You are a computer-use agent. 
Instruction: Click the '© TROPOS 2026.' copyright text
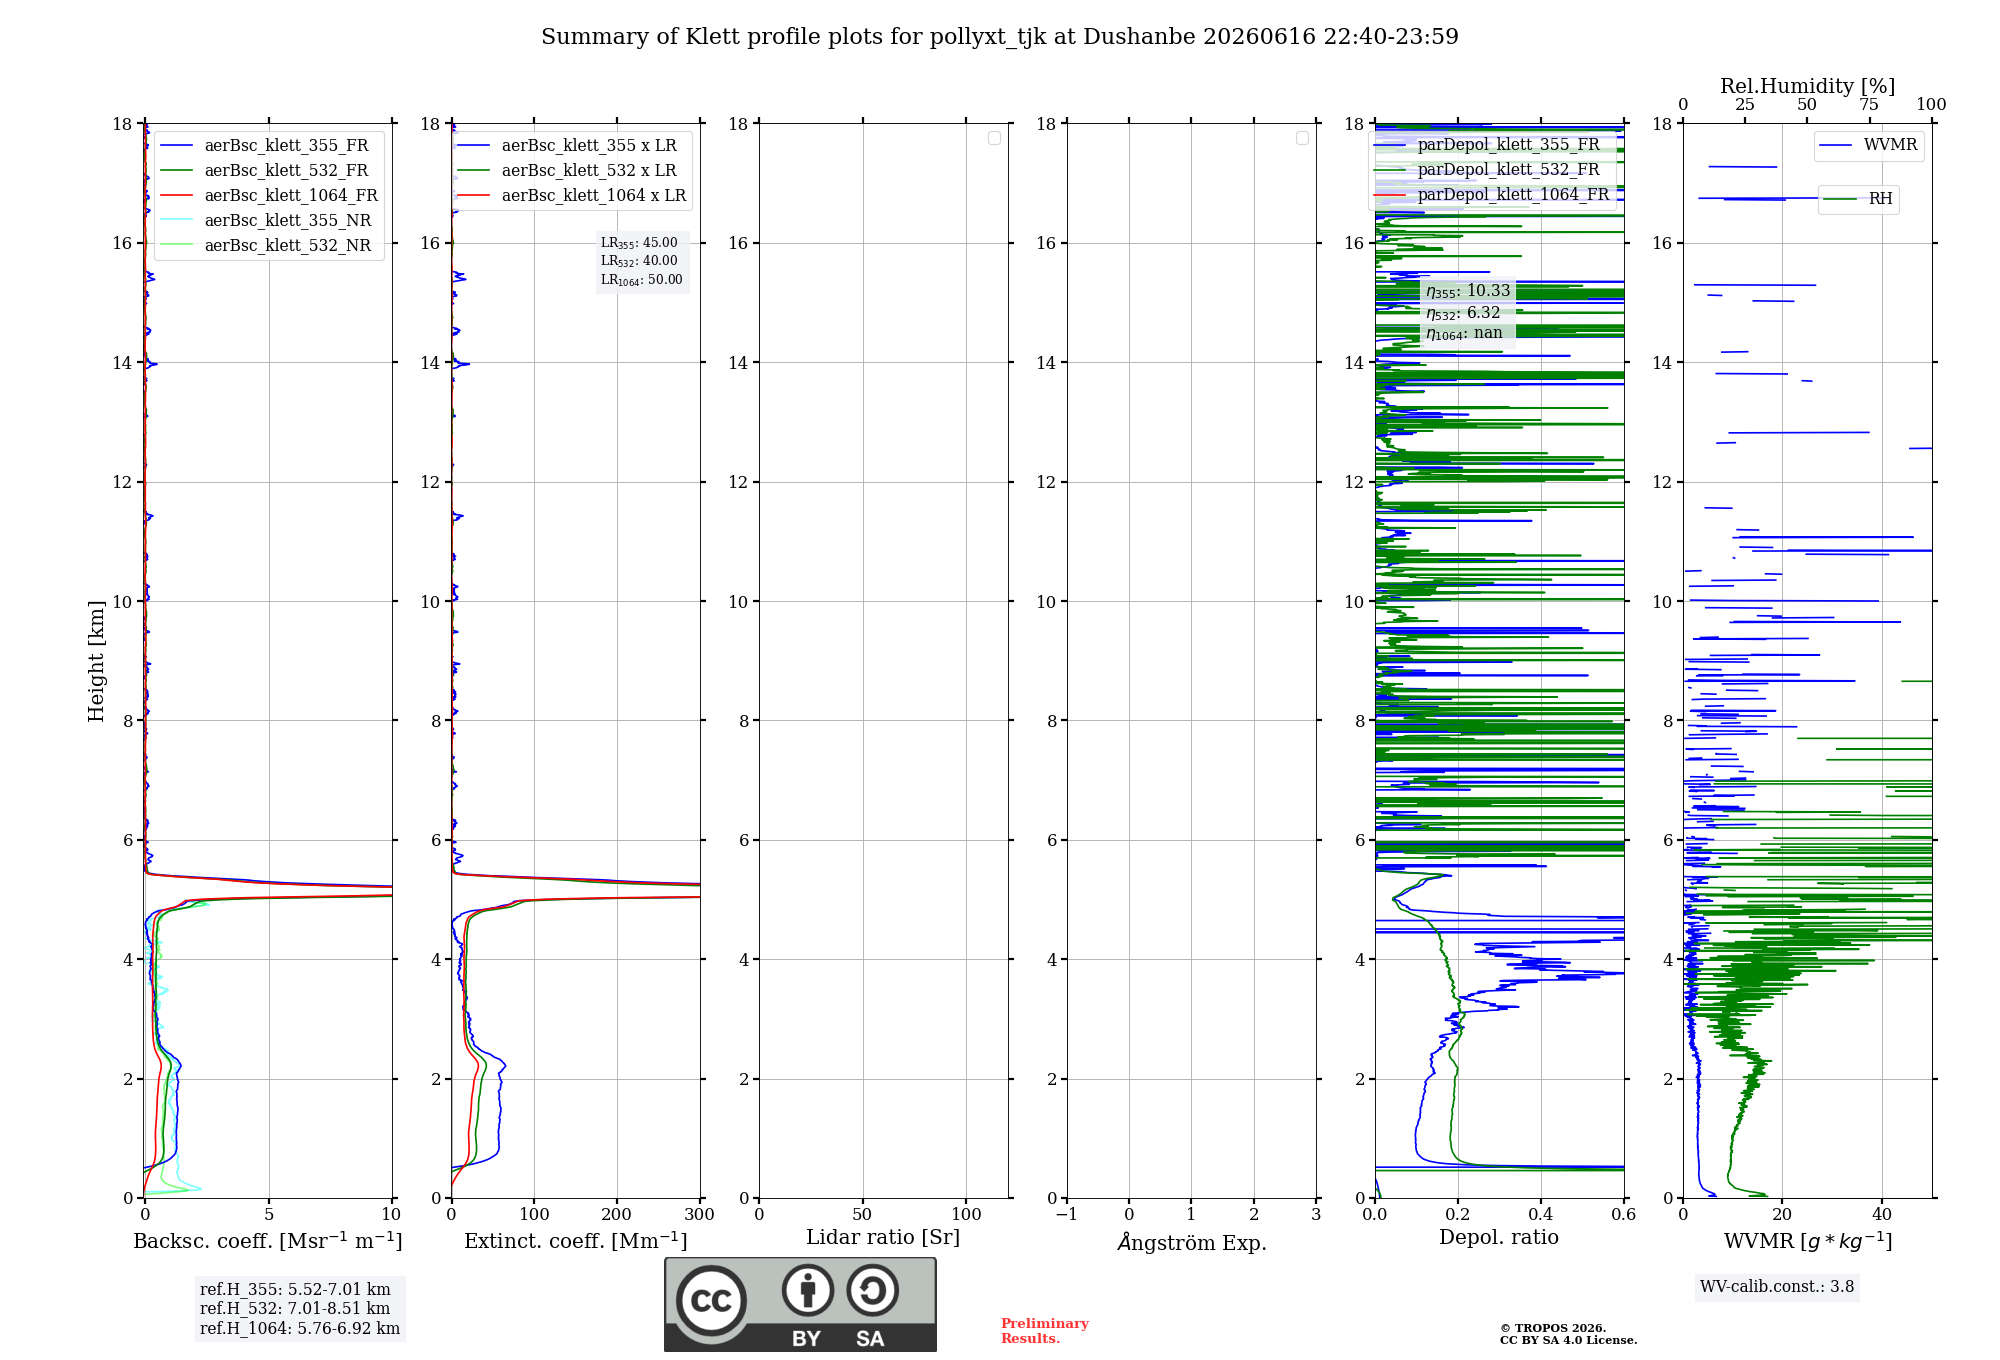coord(1553,1328)
